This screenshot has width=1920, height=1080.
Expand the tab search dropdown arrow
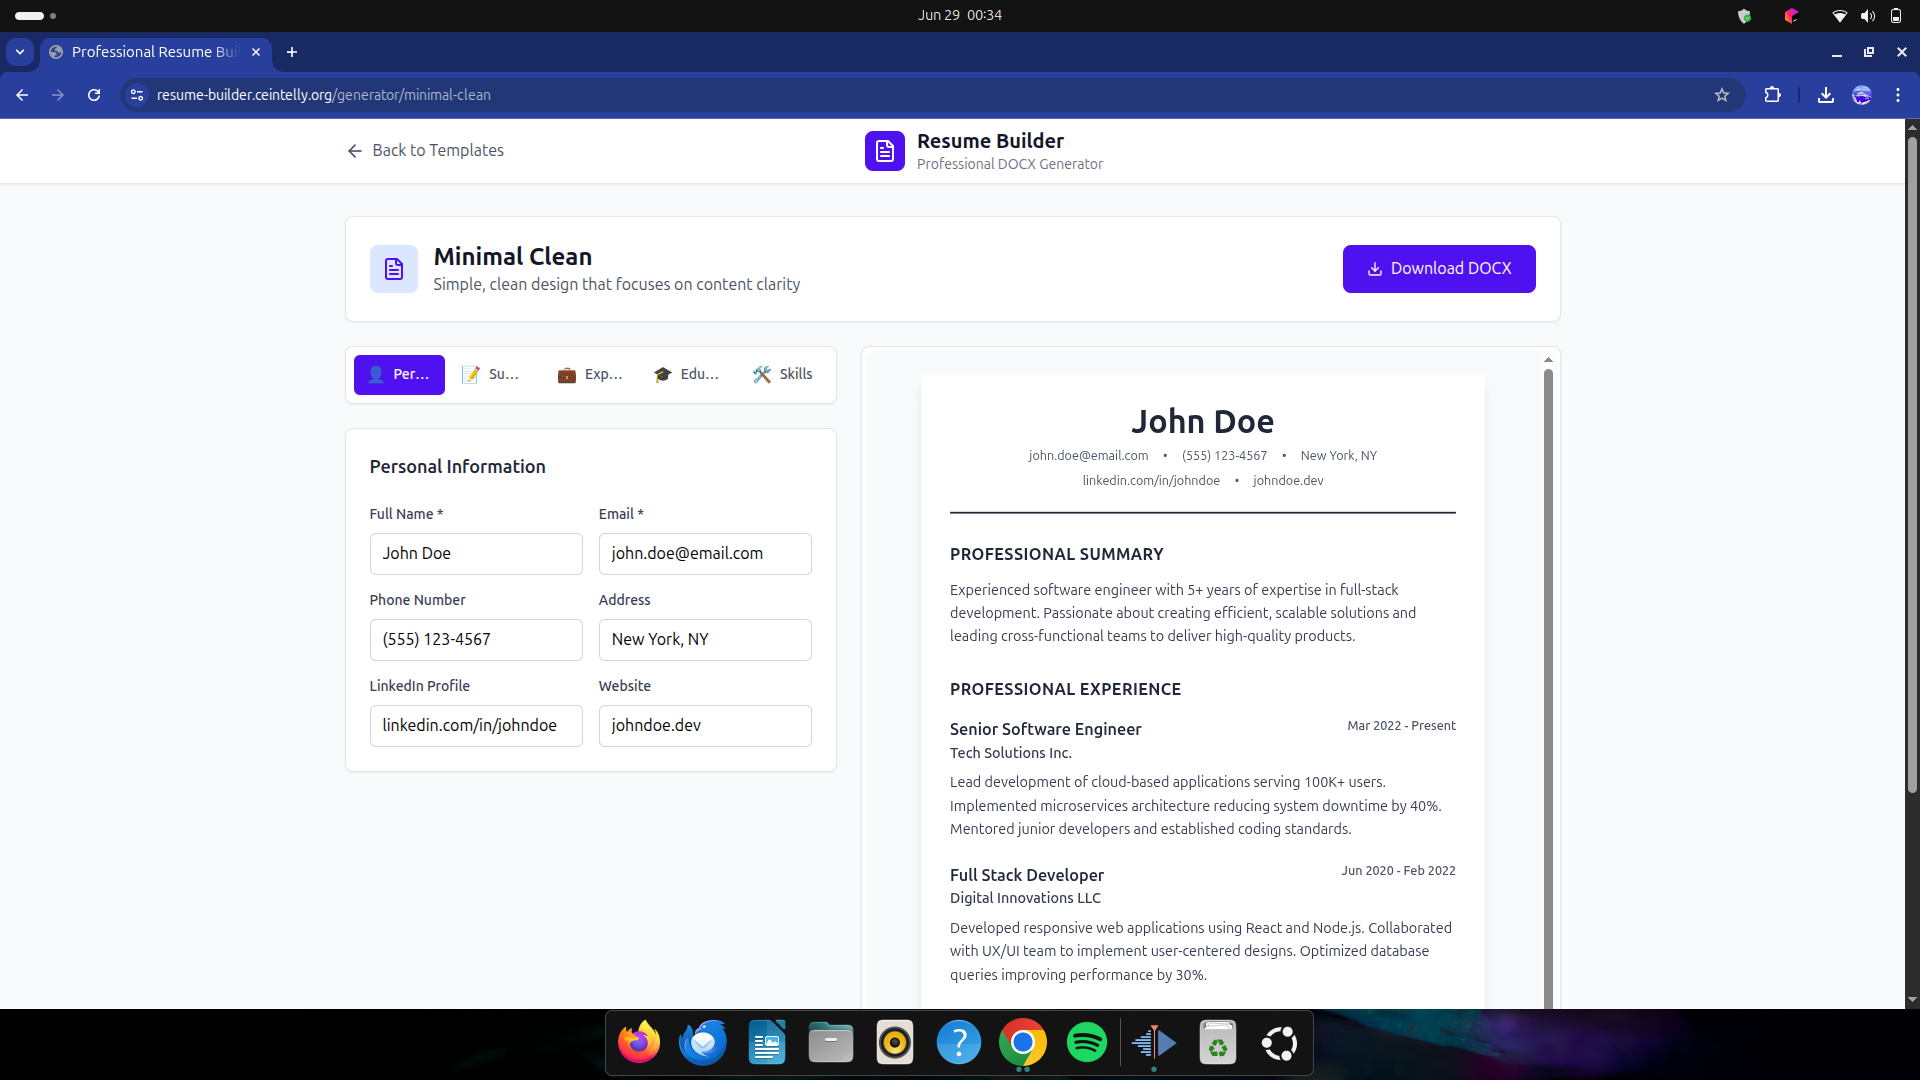click(20, 52)
